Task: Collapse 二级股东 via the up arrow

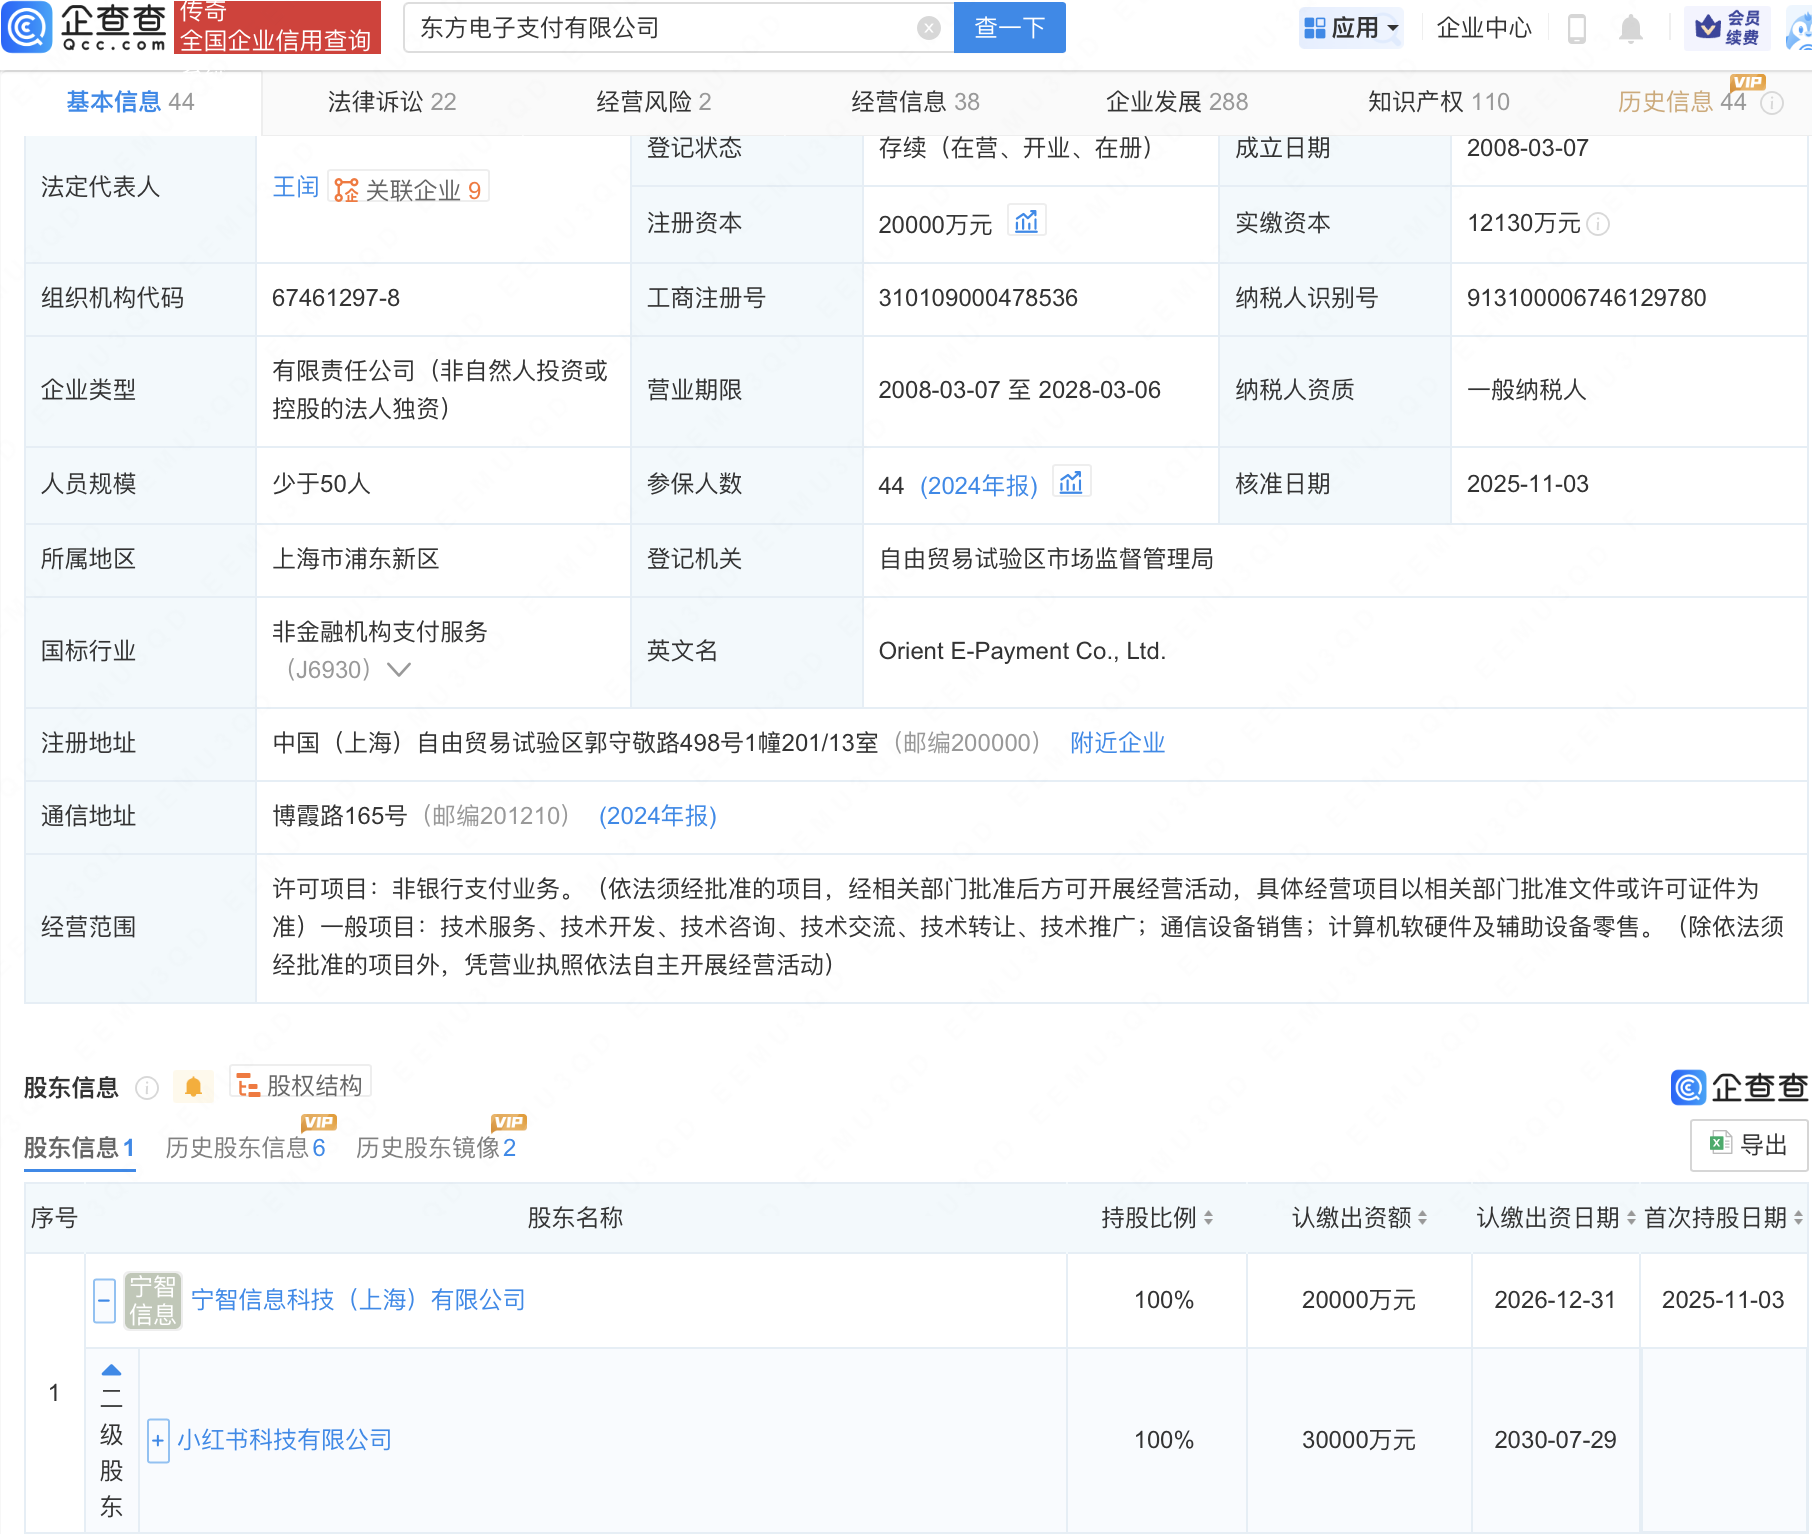Action: 110,1371
